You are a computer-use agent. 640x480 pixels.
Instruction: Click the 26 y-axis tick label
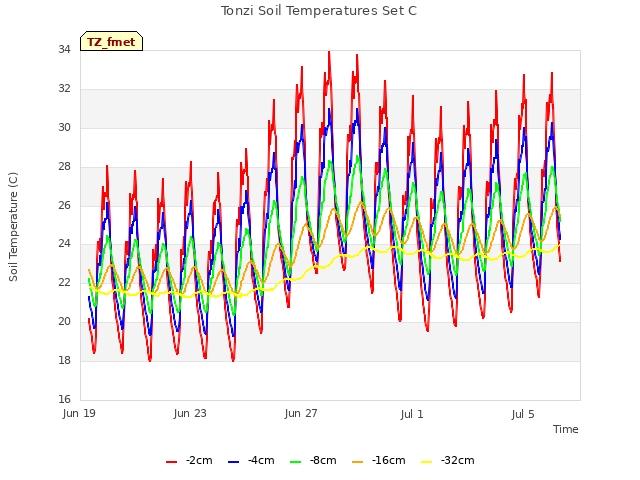(64, 205)
